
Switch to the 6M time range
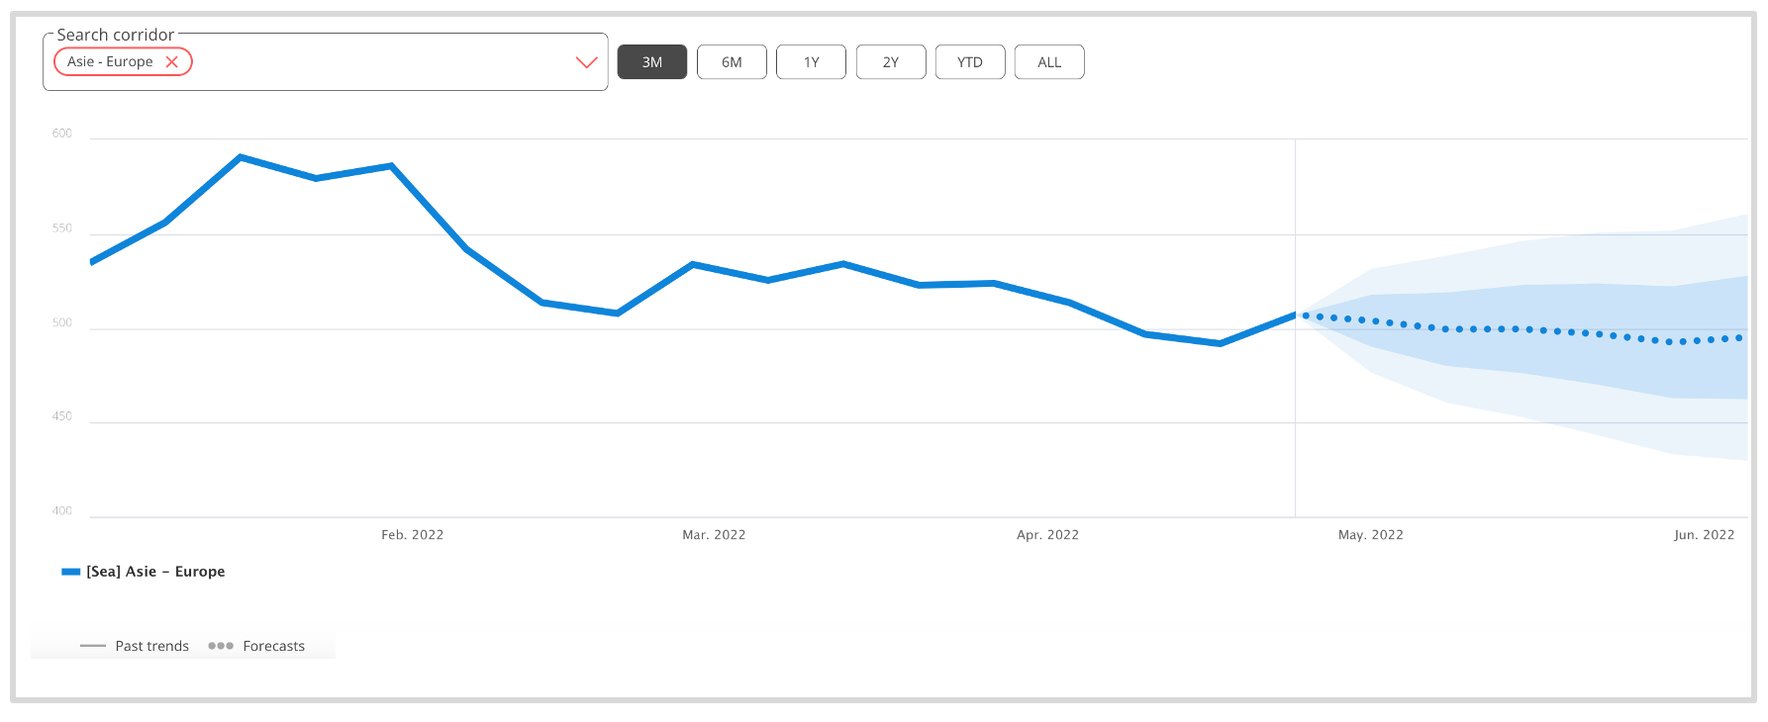[732, 62]
